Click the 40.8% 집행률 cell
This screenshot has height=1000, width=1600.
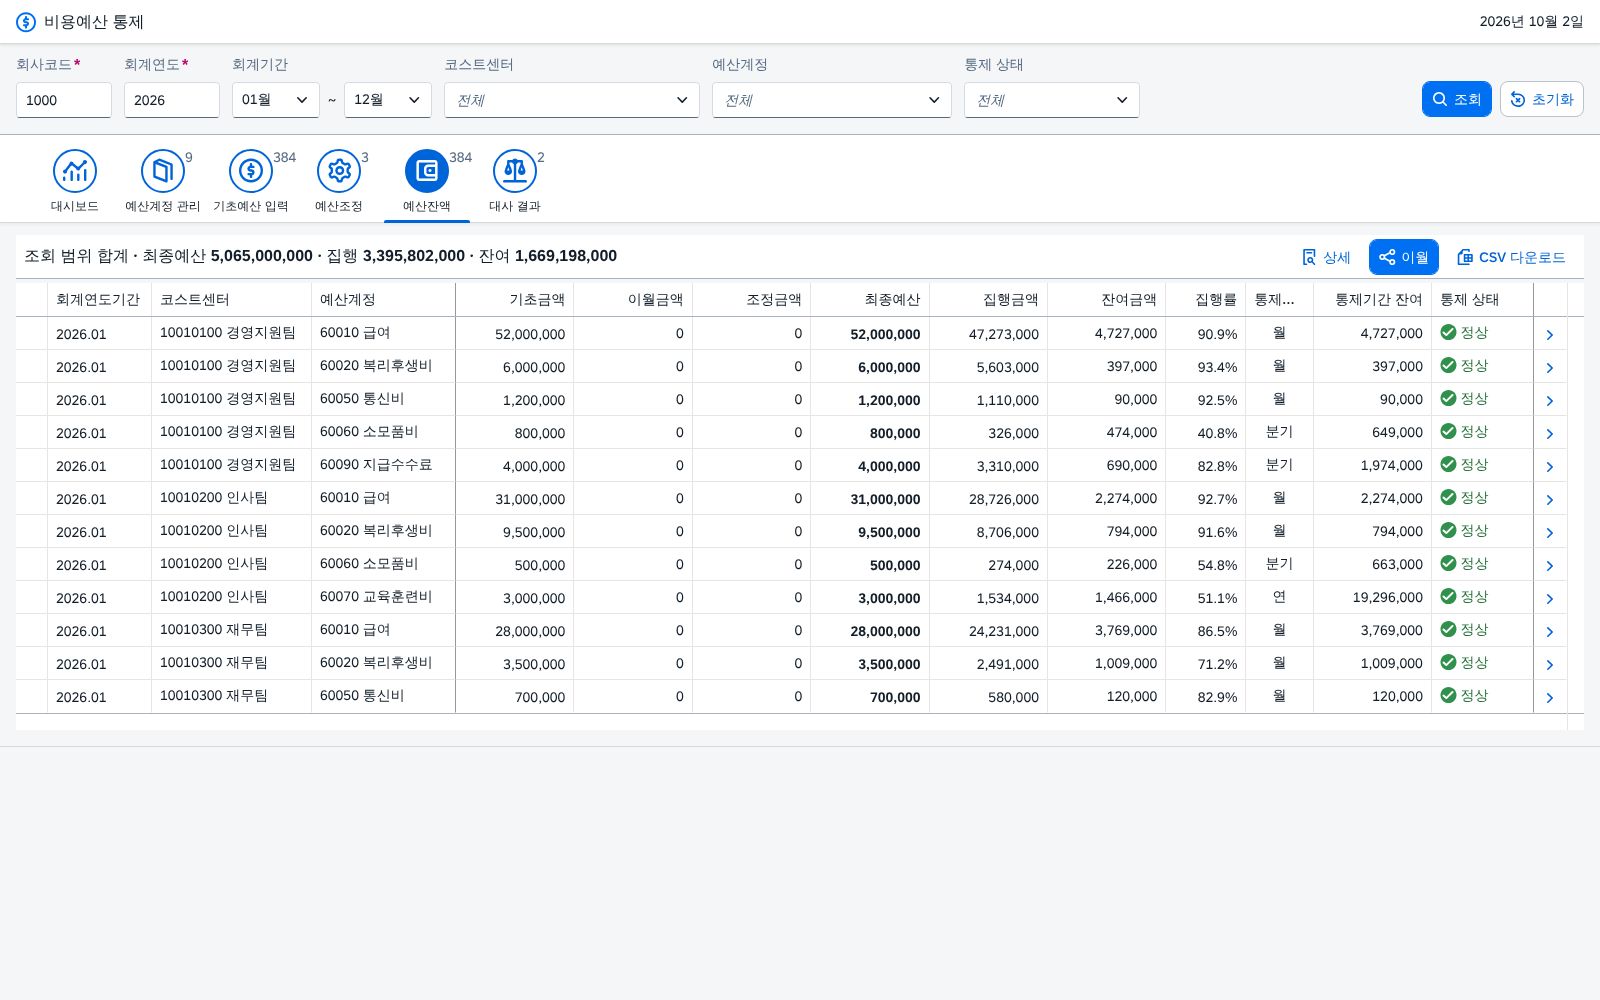[x=1206, y=433]
